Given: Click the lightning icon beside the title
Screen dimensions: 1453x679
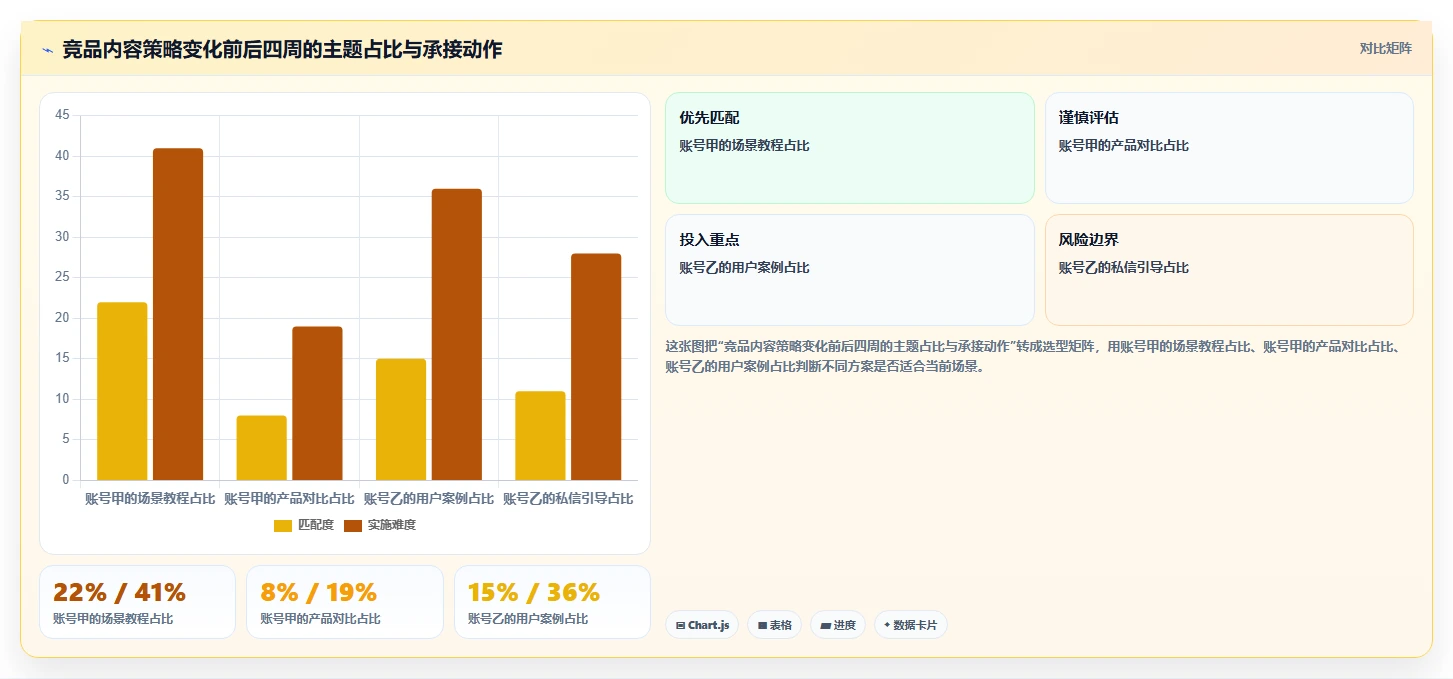Looking at the screenshot, I should [47, 50].
